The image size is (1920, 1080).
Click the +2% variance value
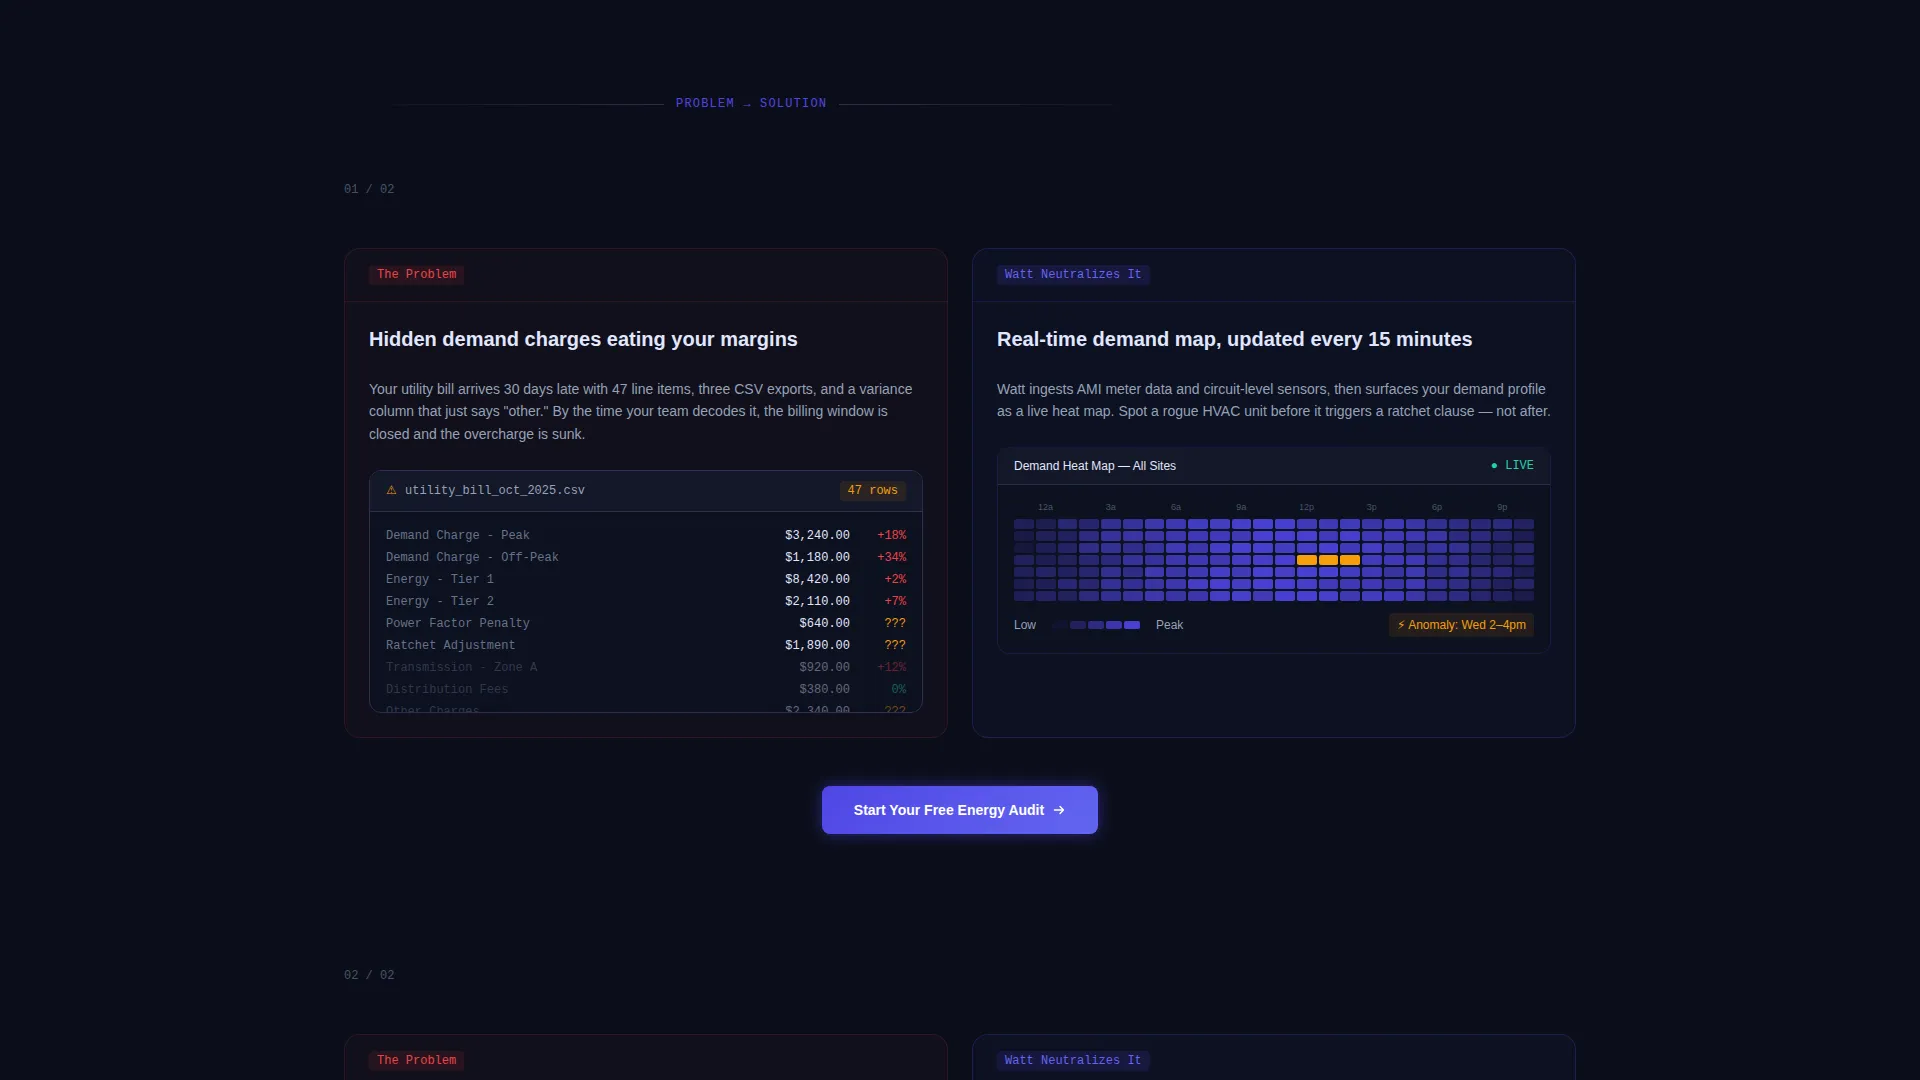[x=895, y=579]
